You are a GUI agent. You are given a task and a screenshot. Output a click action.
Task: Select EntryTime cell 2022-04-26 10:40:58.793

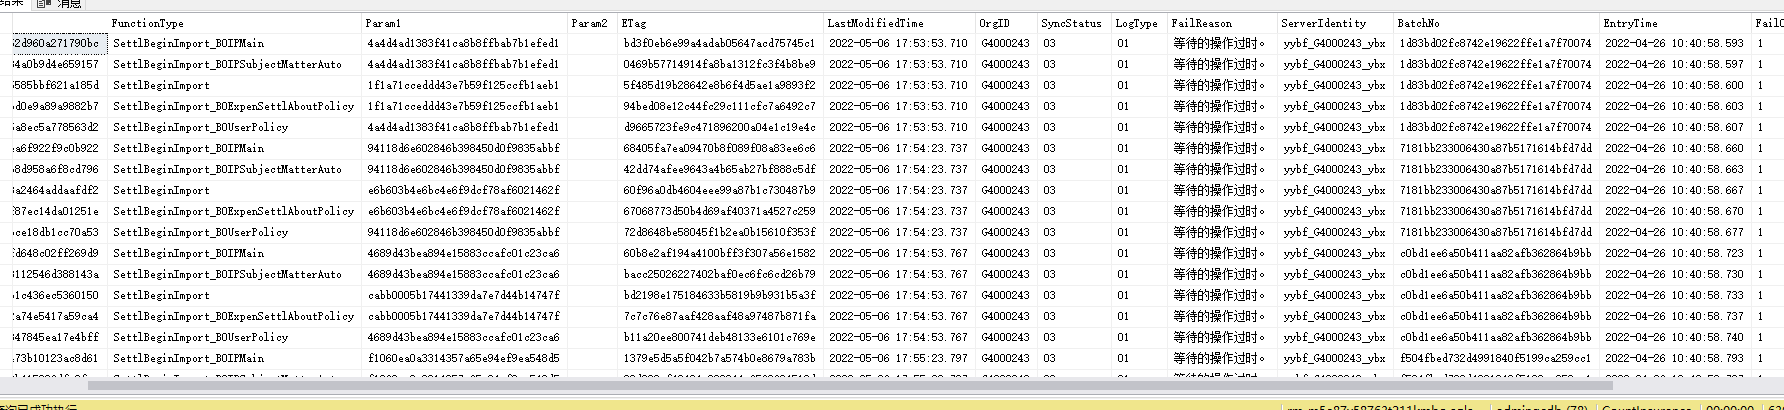pos(1674,359)
